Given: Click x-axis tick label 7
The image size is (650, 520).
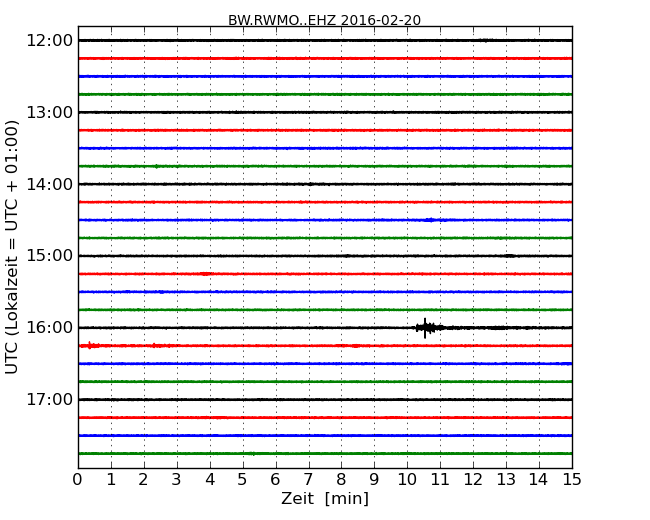Looking at the screenshot, I should pyautogui.click(x=308, y=480).
